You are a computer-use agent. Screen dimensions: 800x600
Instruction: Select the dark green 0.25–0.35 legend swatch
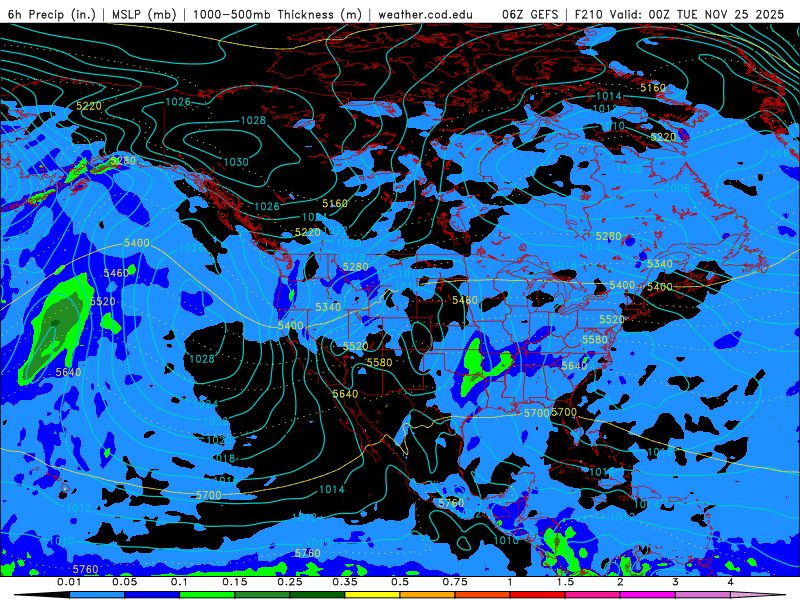pos(317,595)
